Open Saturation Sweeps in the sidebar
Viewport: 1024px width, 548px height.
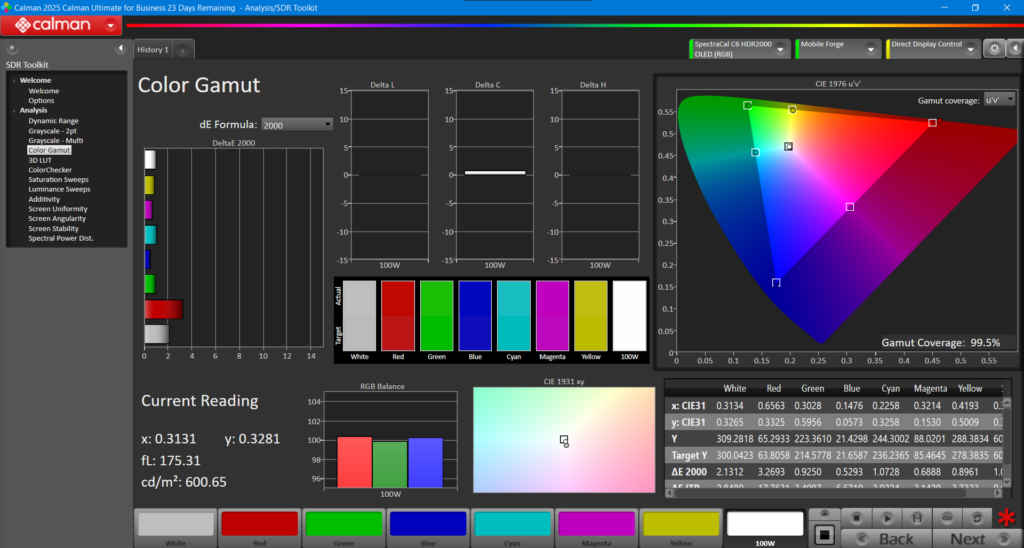pyautogui.click(x=59, y=180)
